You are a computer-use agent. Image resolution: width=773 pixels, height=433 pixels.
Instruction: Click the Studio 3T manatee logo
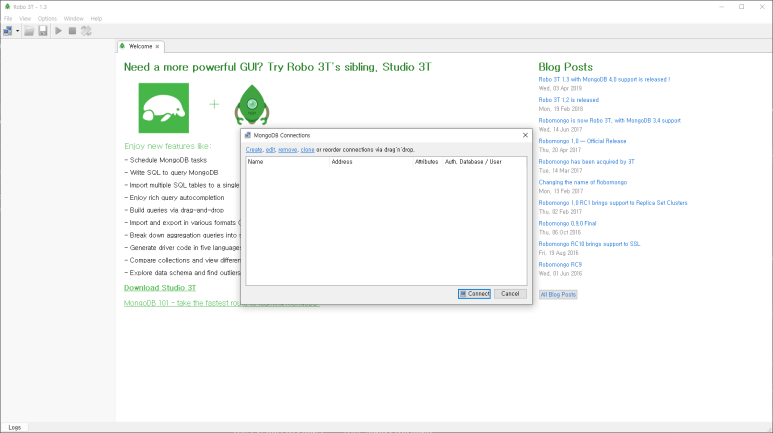coord(164,108)
